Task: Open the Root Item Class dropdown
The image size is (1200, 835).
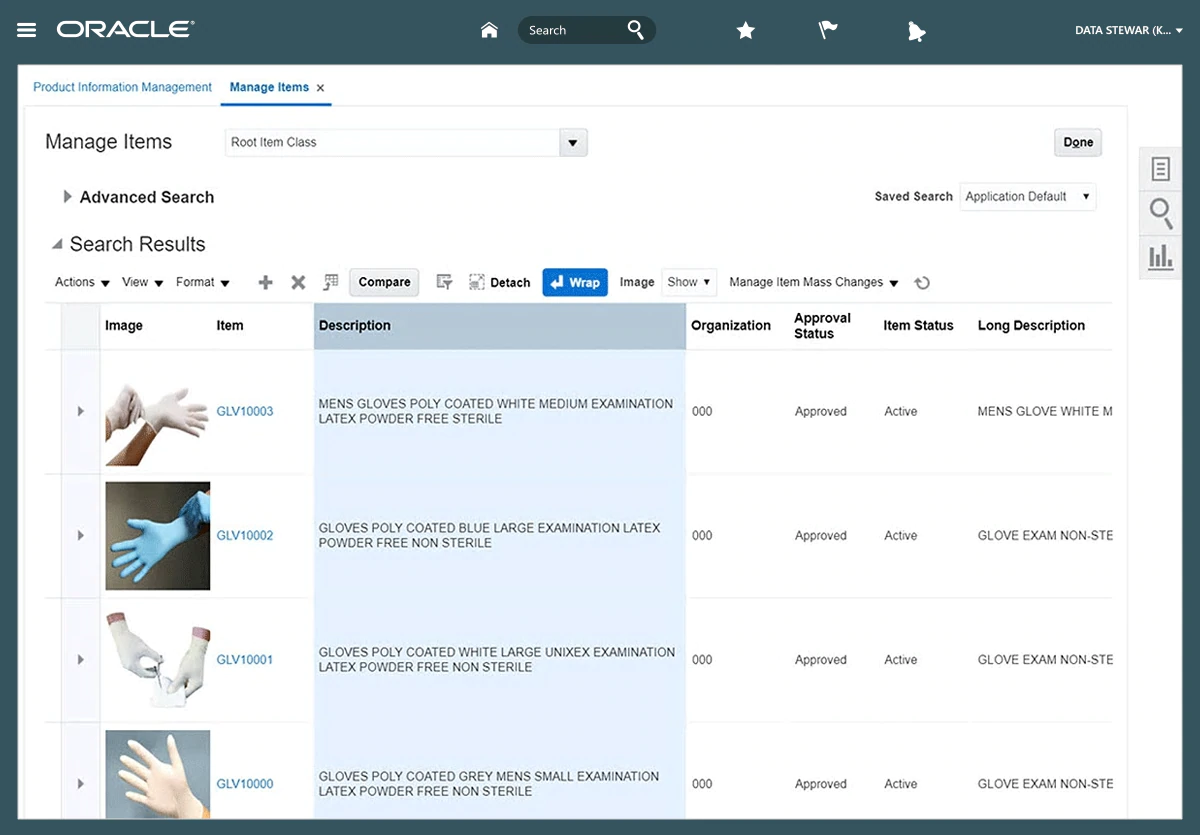Action: point(572,143)
